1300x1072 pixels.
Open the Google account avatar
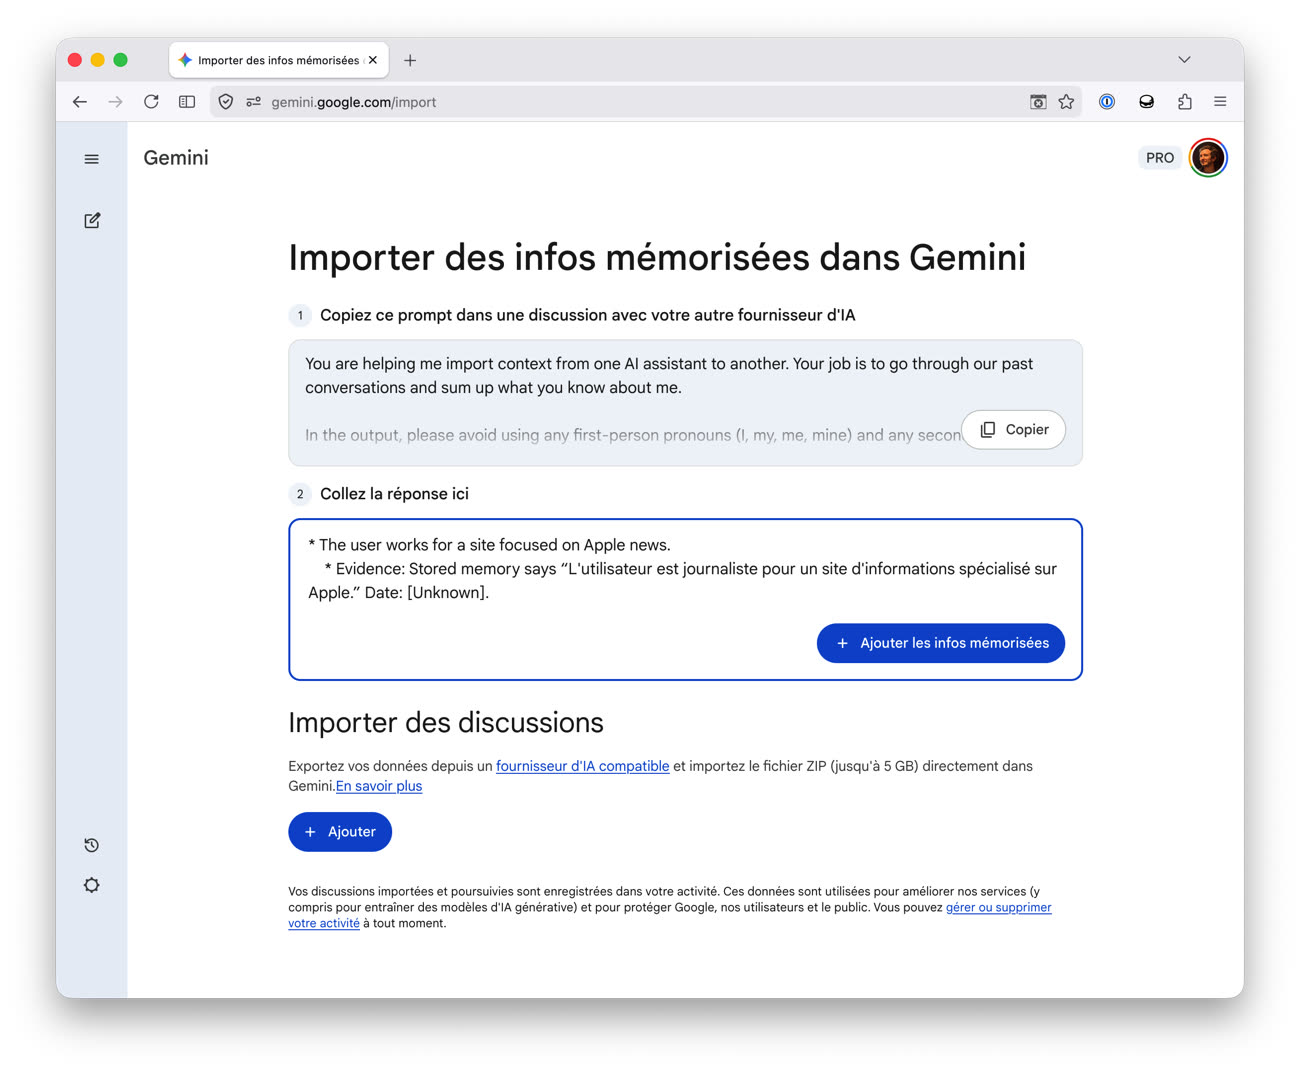(1208, 158)
